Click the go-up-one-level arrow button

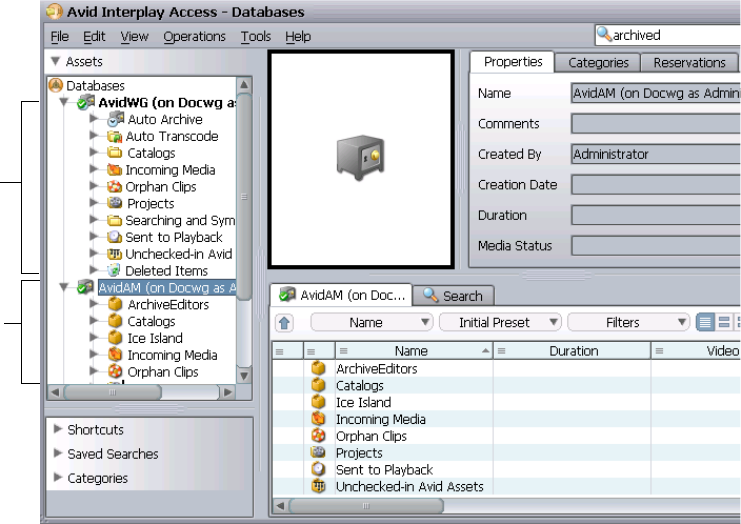click(284, 323)
